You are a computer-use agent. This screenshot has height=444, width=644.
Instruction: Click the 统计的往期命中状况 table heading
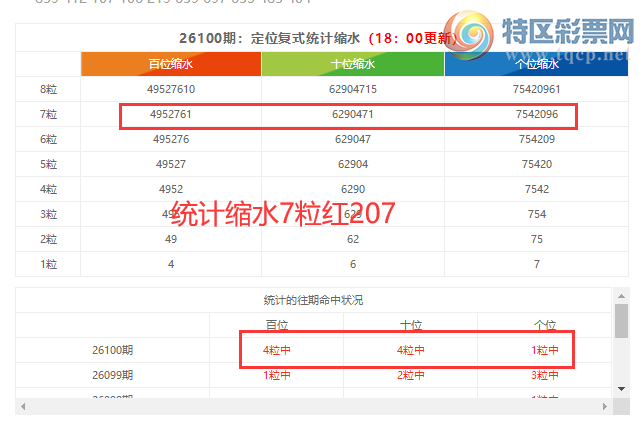click(313, 300)
